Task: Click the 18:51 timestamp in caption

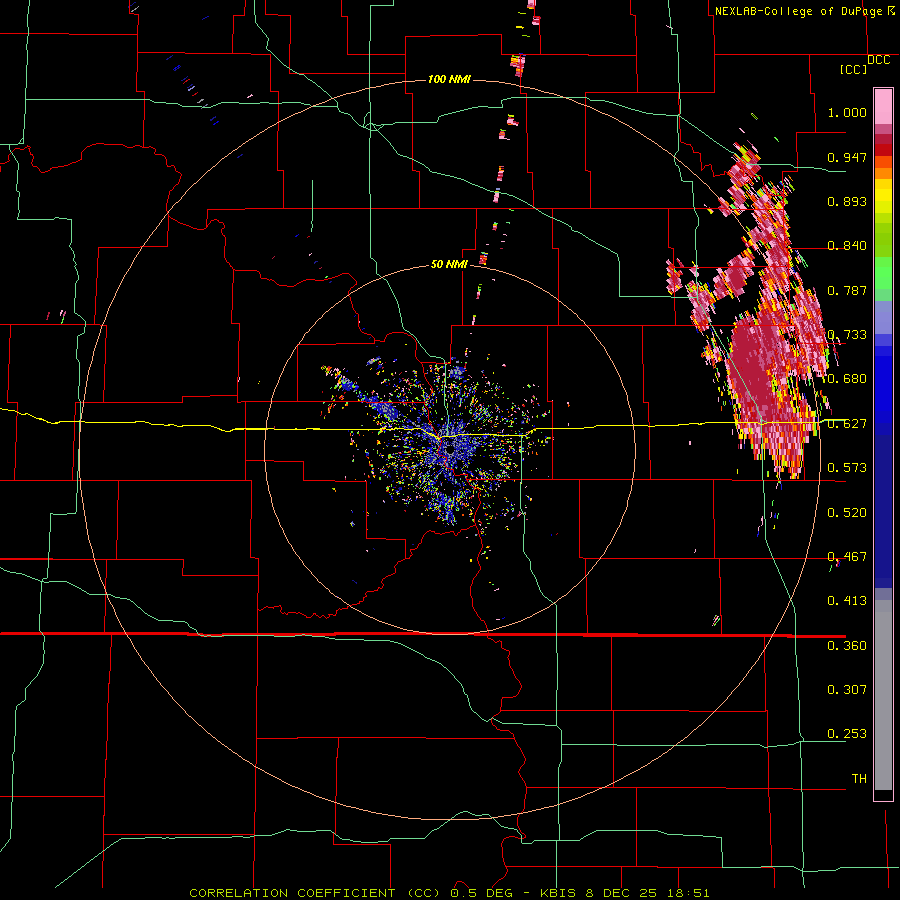Action: click(x=688, y=893)
